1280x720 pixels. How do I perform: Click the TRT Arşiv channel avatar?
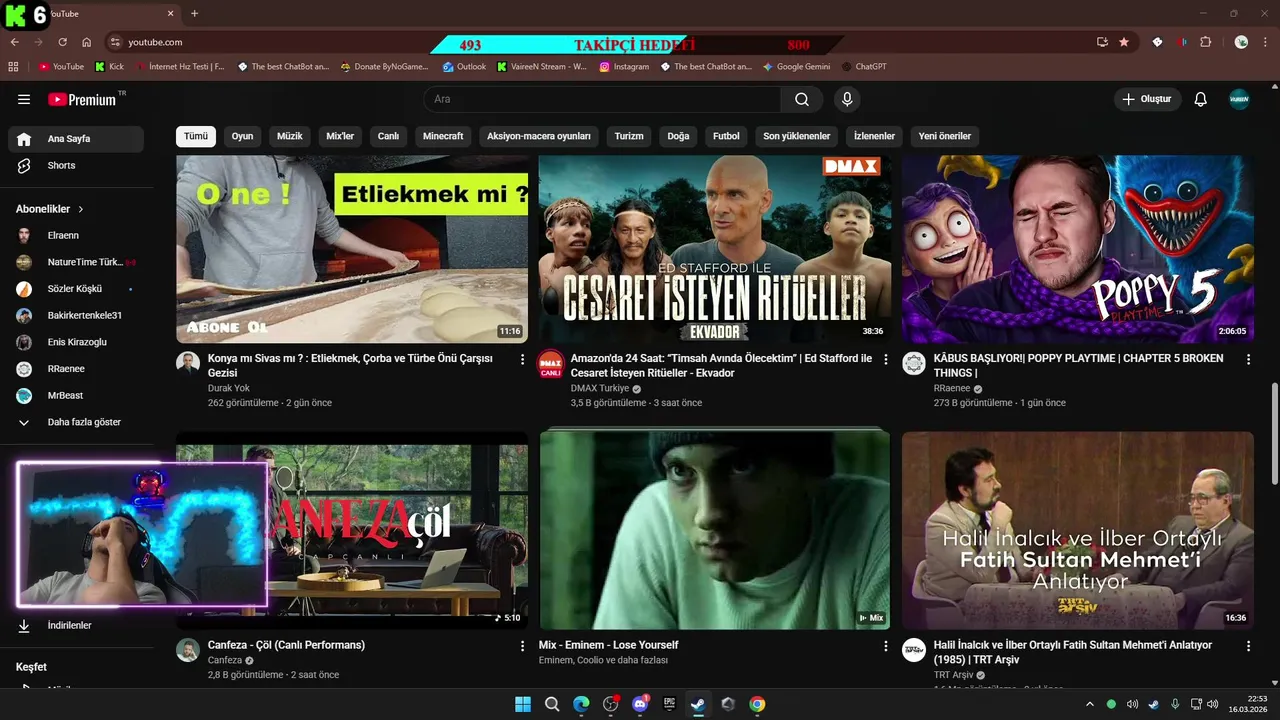point(914,650)
